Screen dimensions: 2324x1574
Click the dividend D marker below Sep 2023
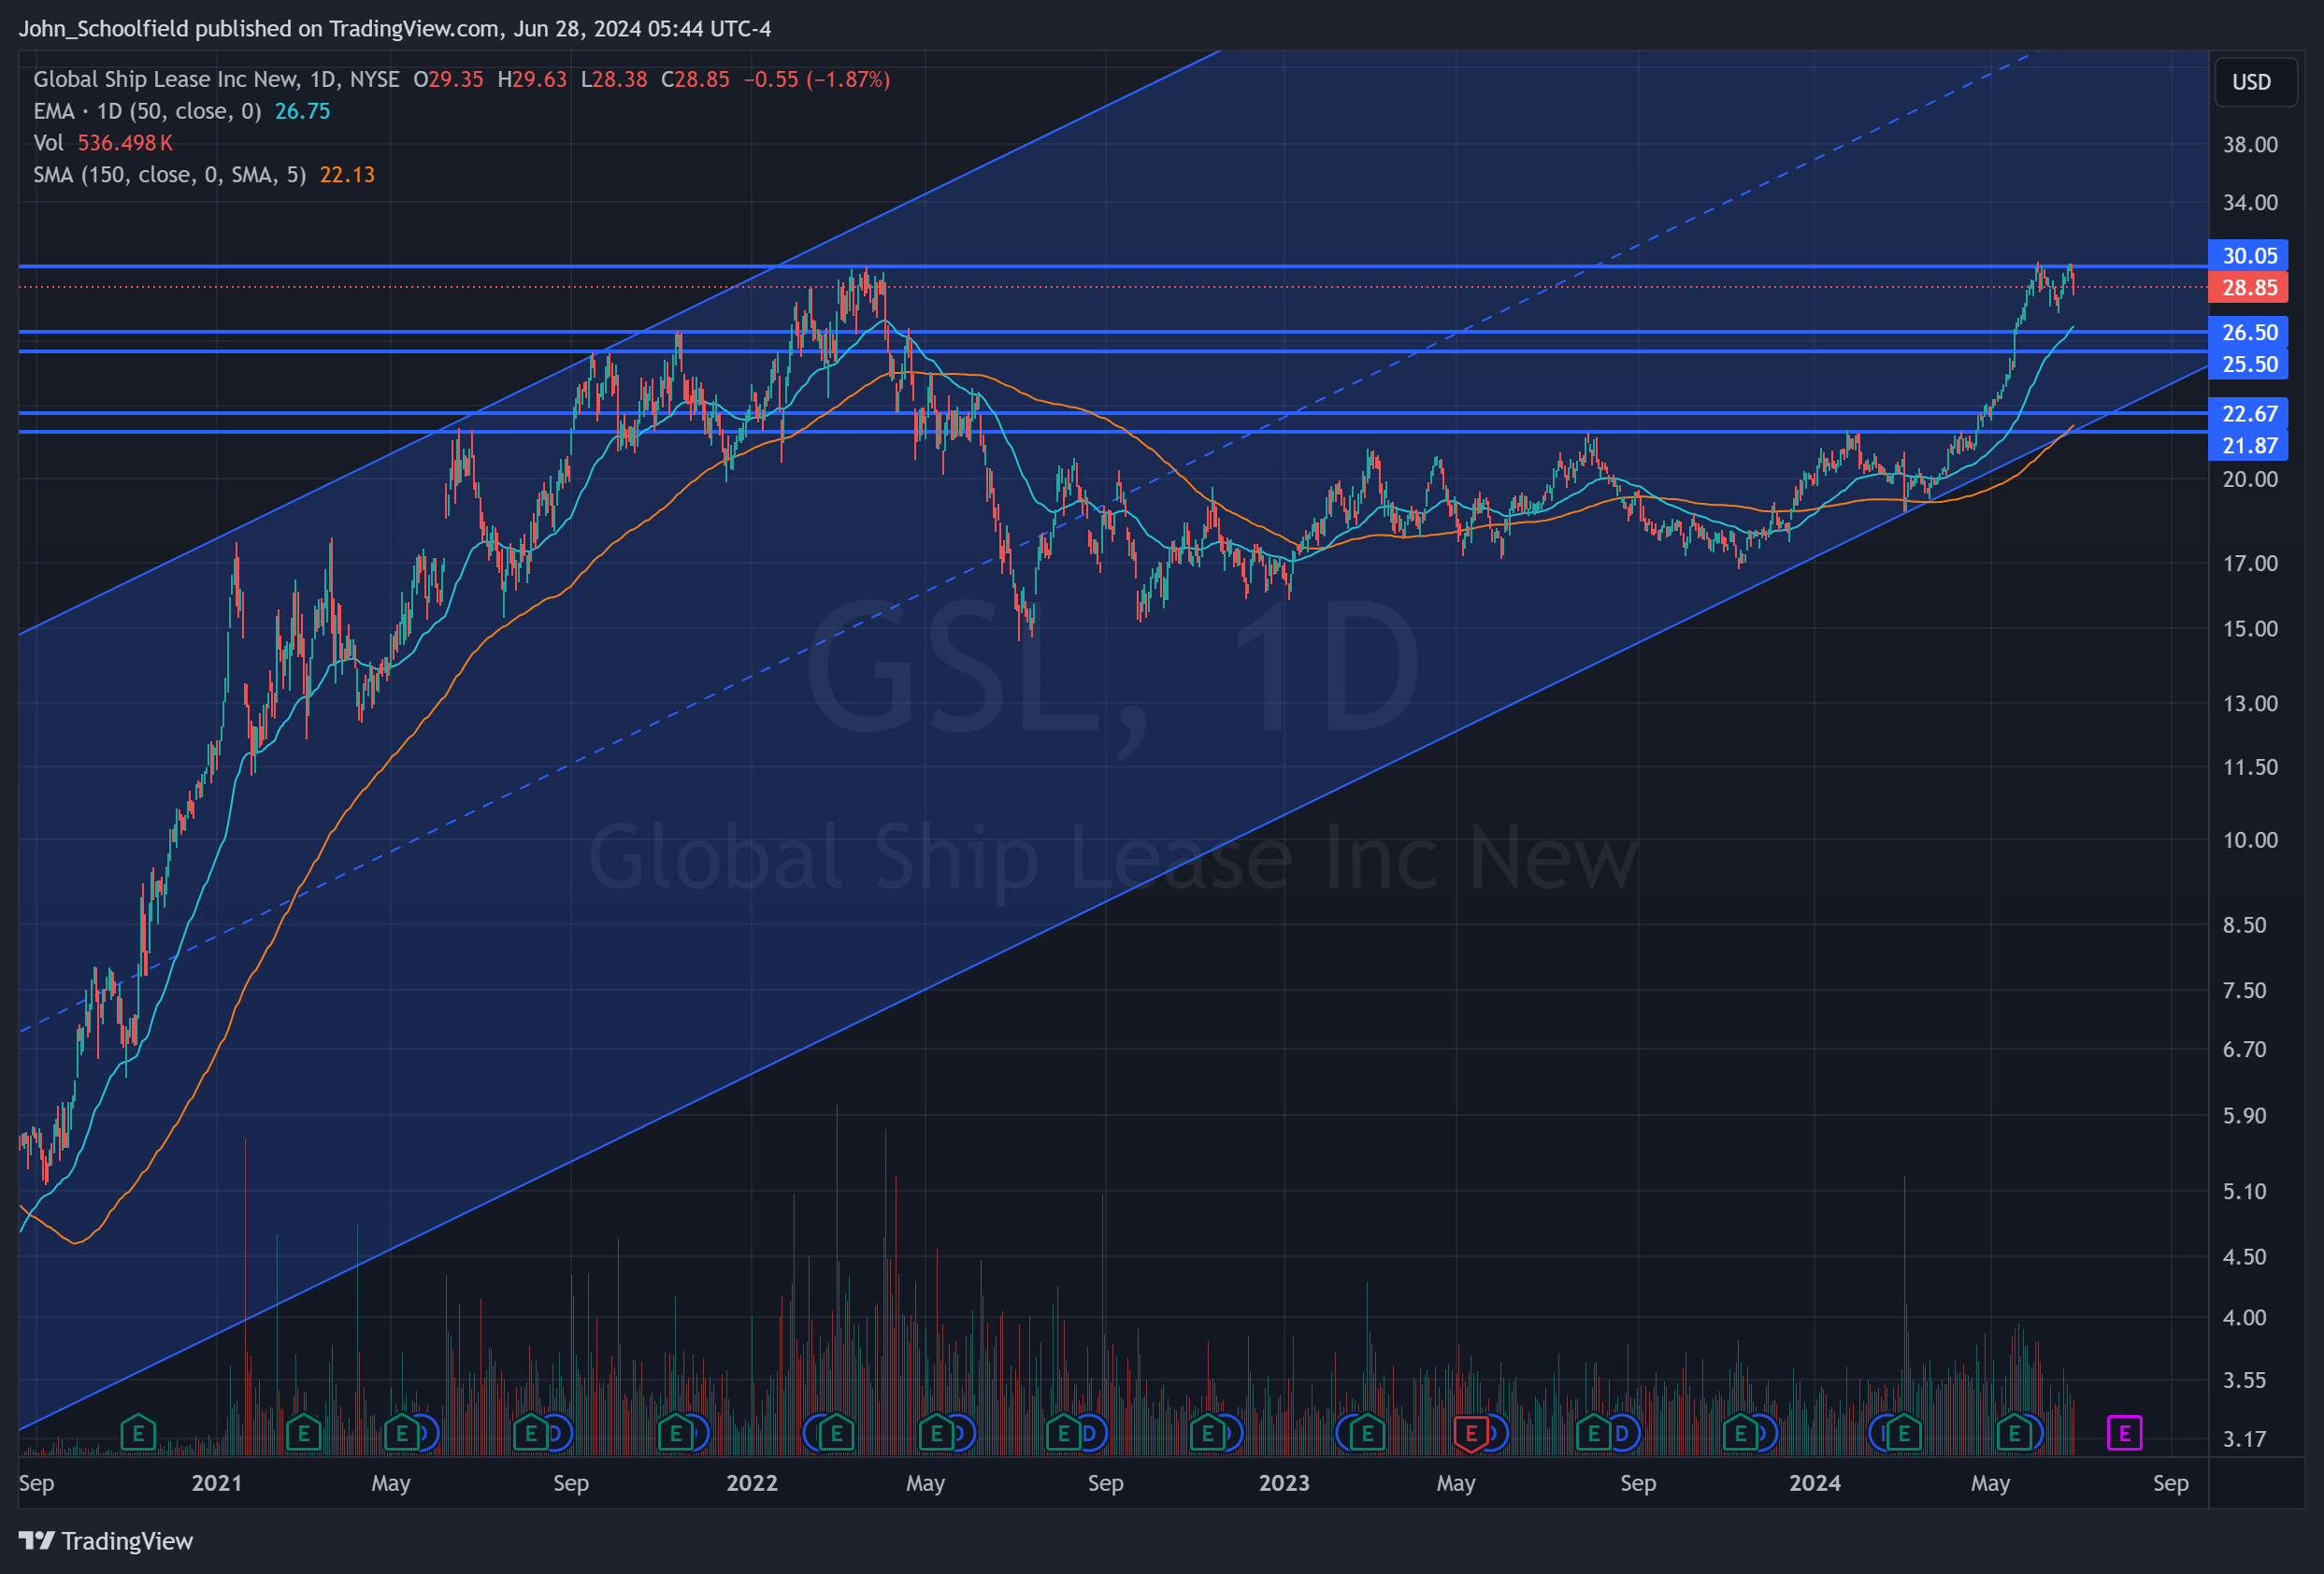coord(1622,1434)
